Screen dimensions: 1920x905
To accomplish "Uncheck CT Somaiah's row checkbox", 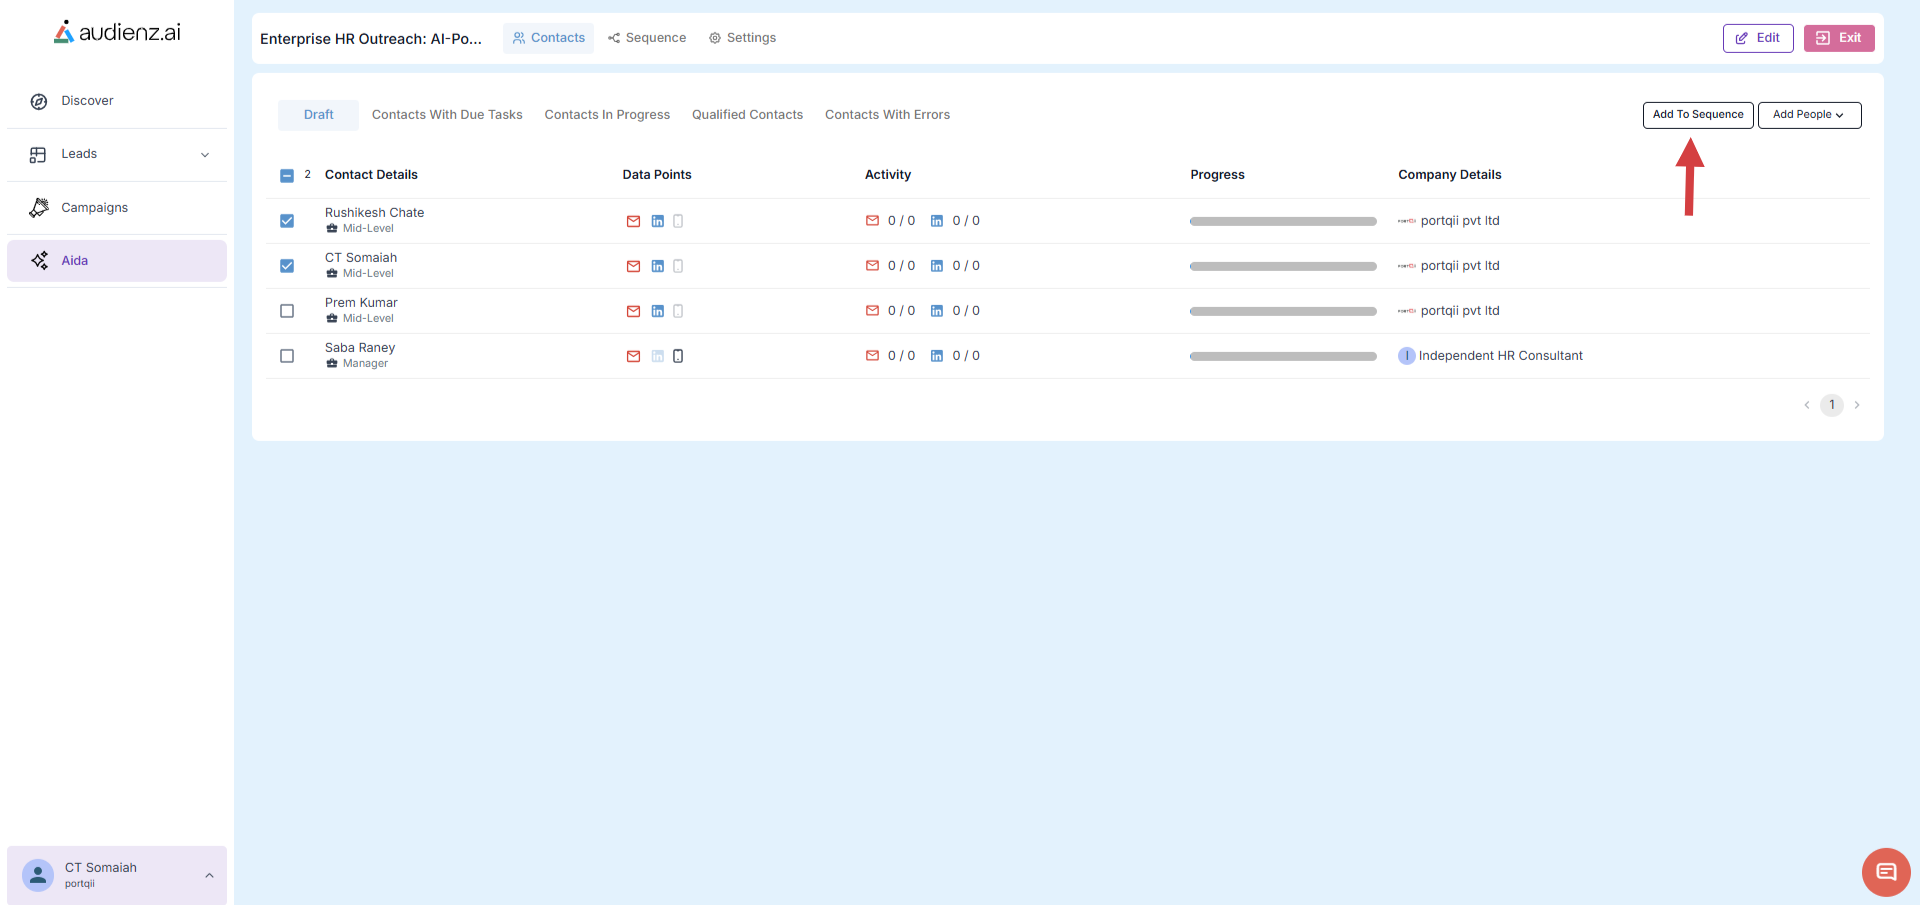I will click(x=287, y=266).
